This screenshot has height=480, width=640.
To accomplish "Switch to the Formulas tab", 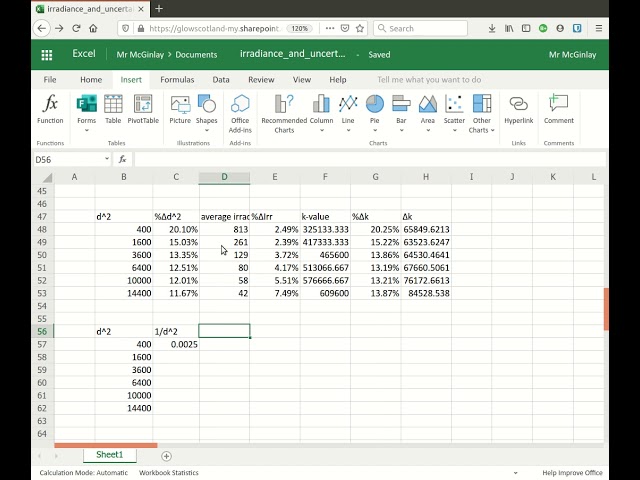I will point(177,80).
